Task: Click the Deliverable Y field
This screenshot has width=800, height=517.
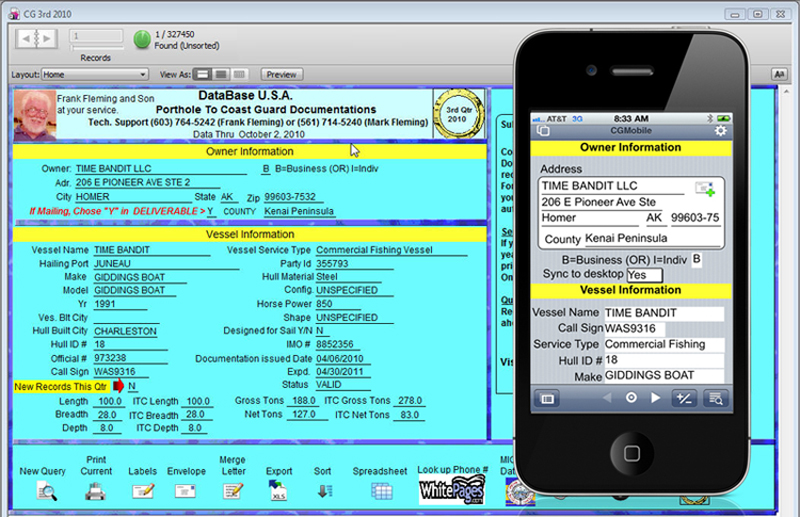Action: [x=211, y=211]
